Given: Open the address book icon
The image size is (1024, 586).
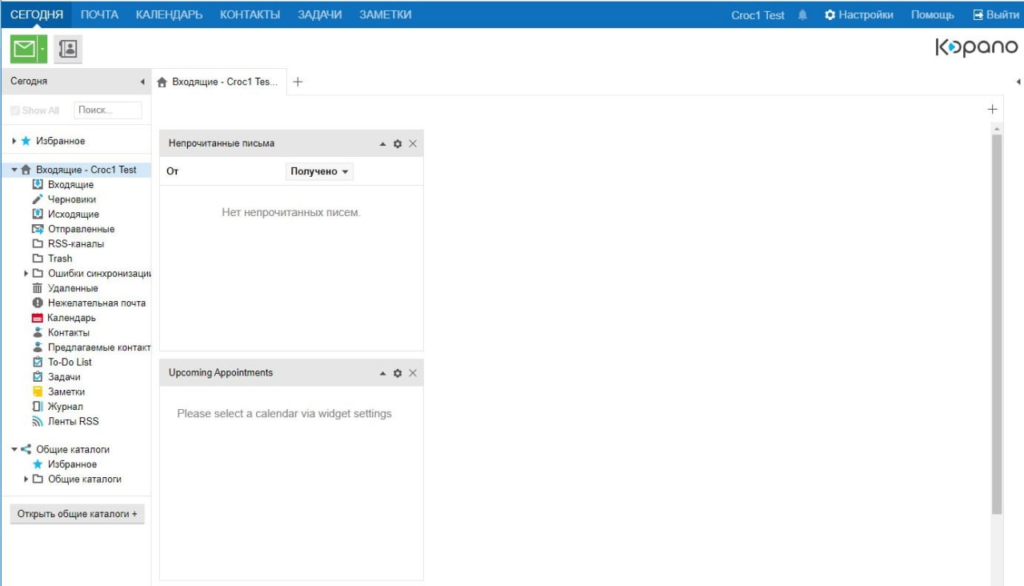Looking at the screenshot, I should tap(68, 49).
